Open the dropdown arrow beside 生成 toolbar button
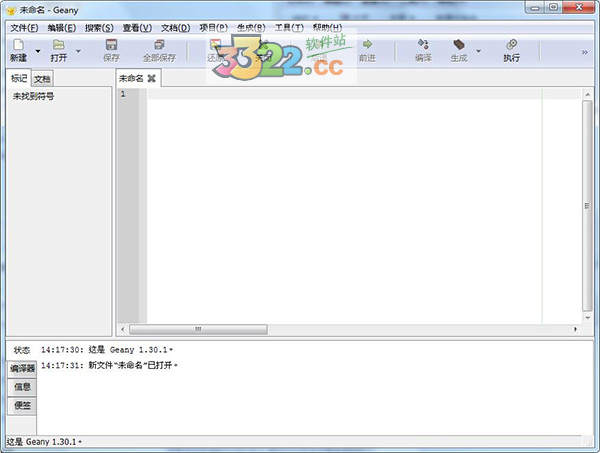600x453 pixels. click(x=478, y=51)
